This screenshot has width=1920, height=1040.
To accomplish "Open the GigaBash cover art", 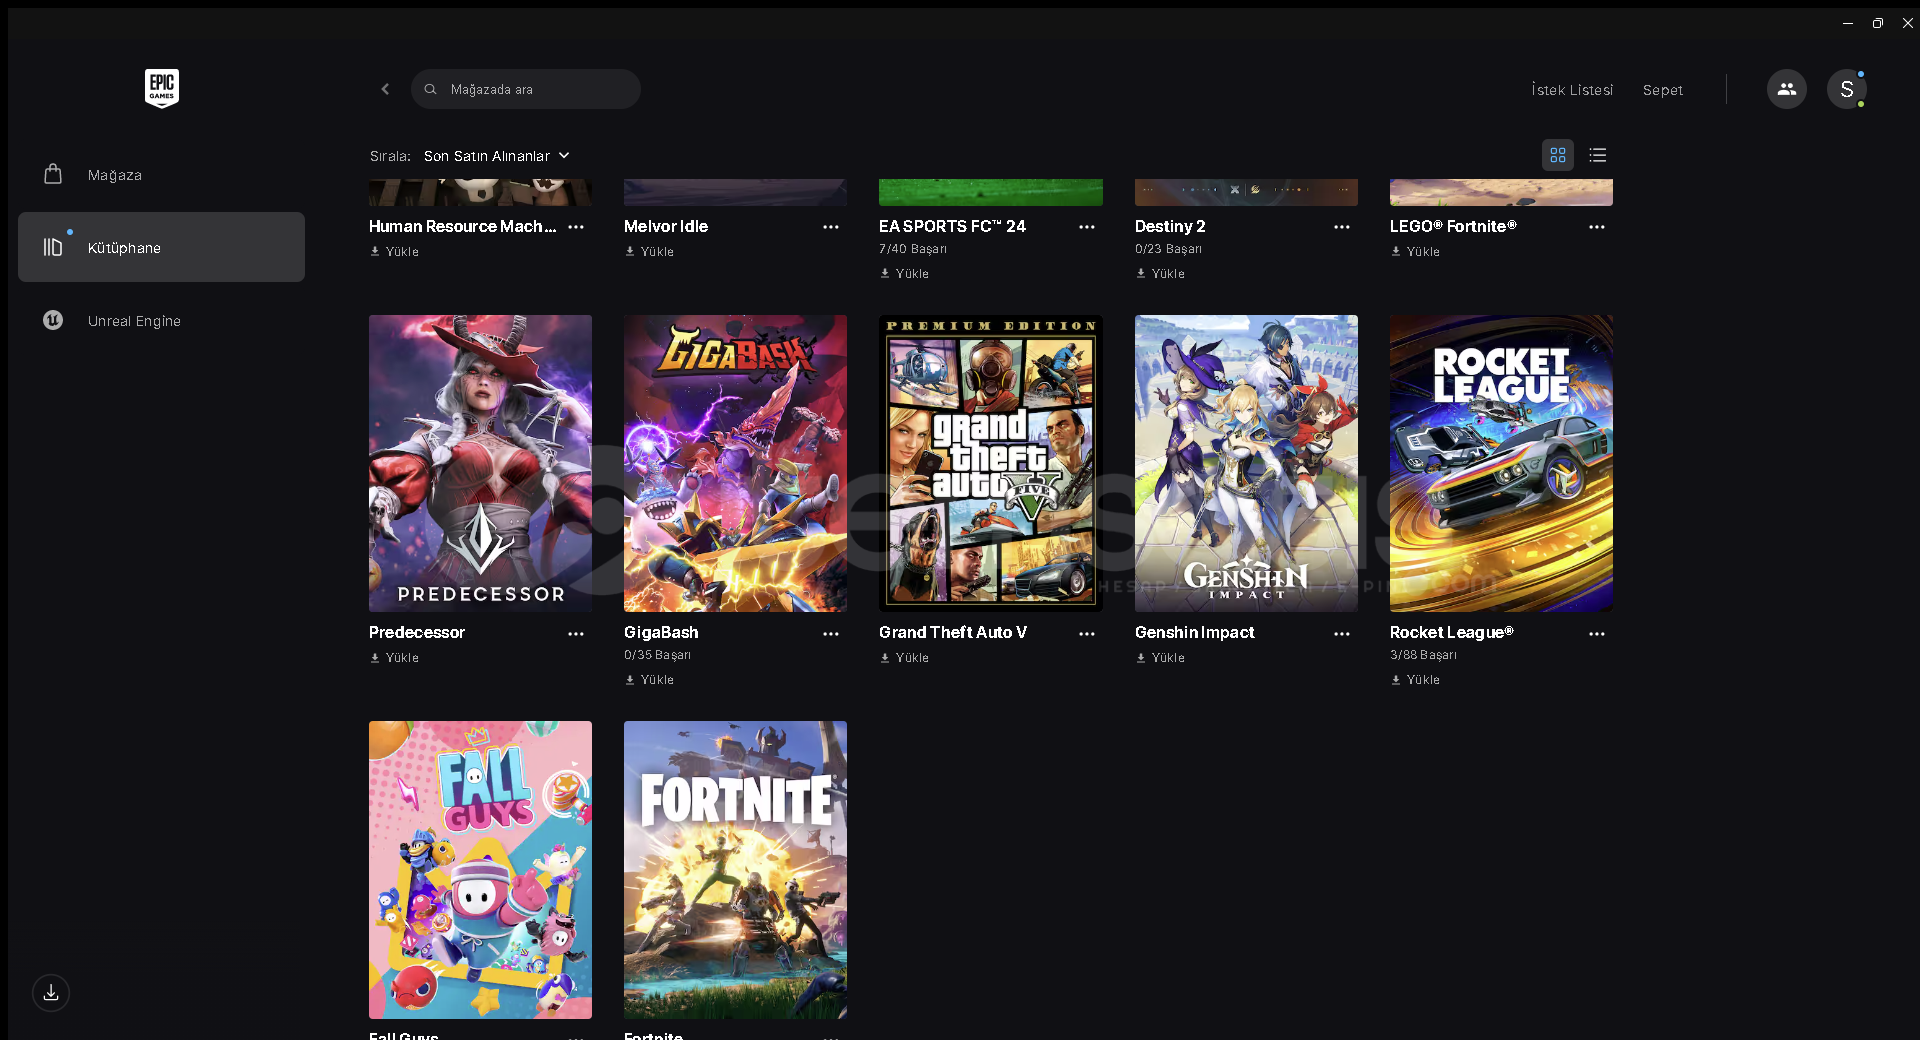I will click(735, 463).
